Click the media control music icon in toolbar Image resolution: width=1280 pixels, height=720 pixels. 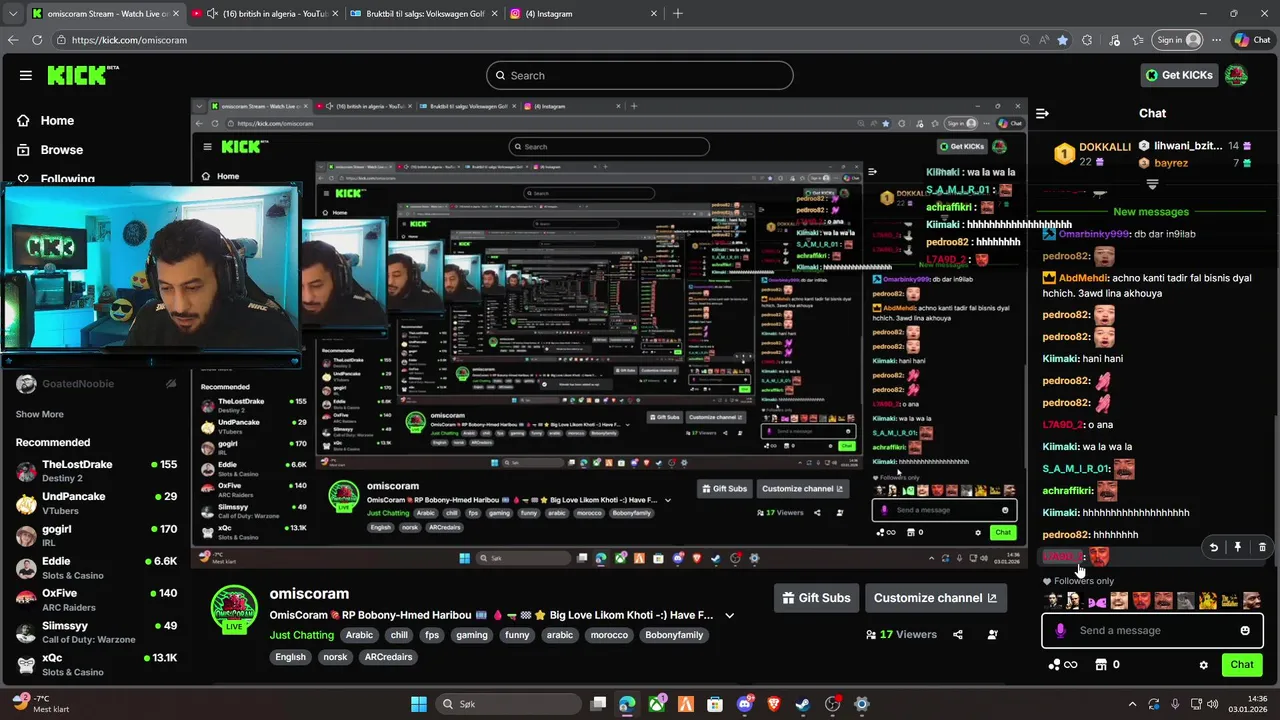[1114, 40]
